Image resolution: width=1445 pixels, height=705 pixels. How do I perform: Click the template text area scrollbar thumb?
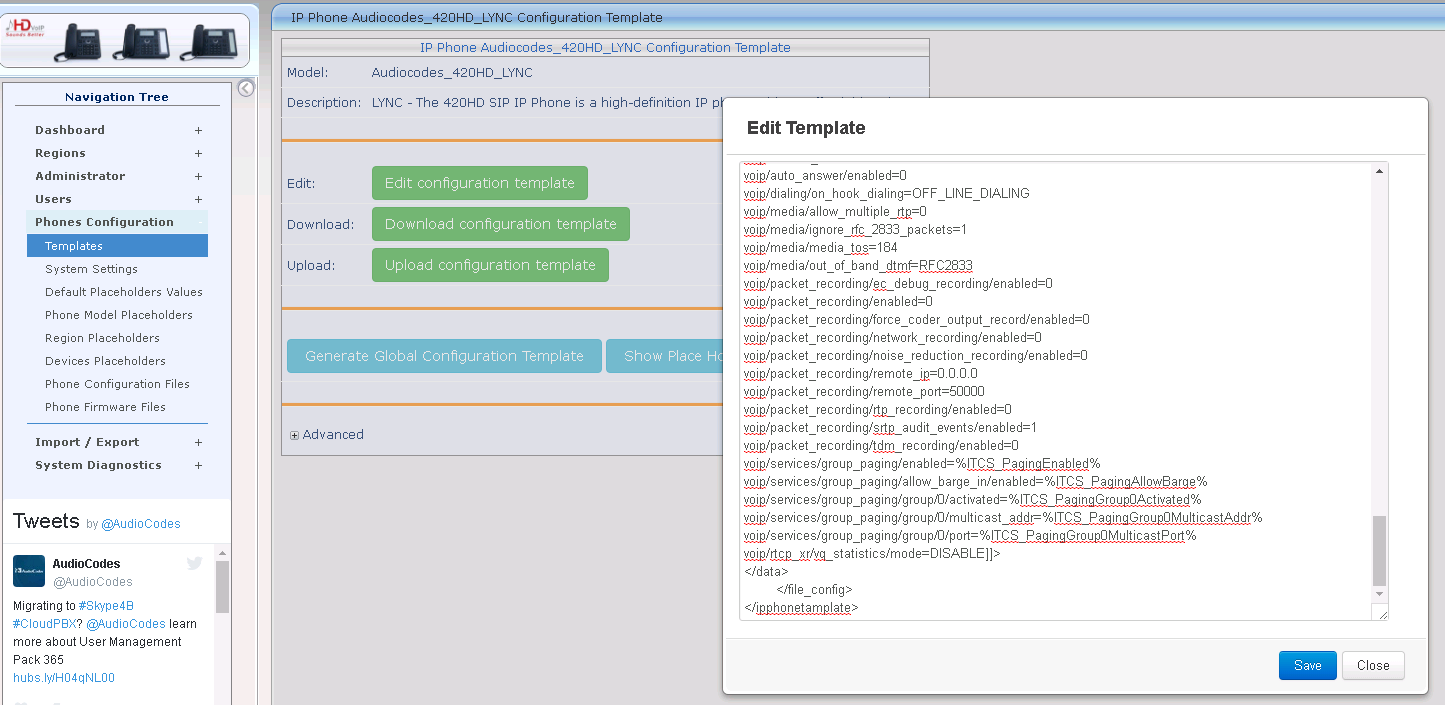point(1380,551)
